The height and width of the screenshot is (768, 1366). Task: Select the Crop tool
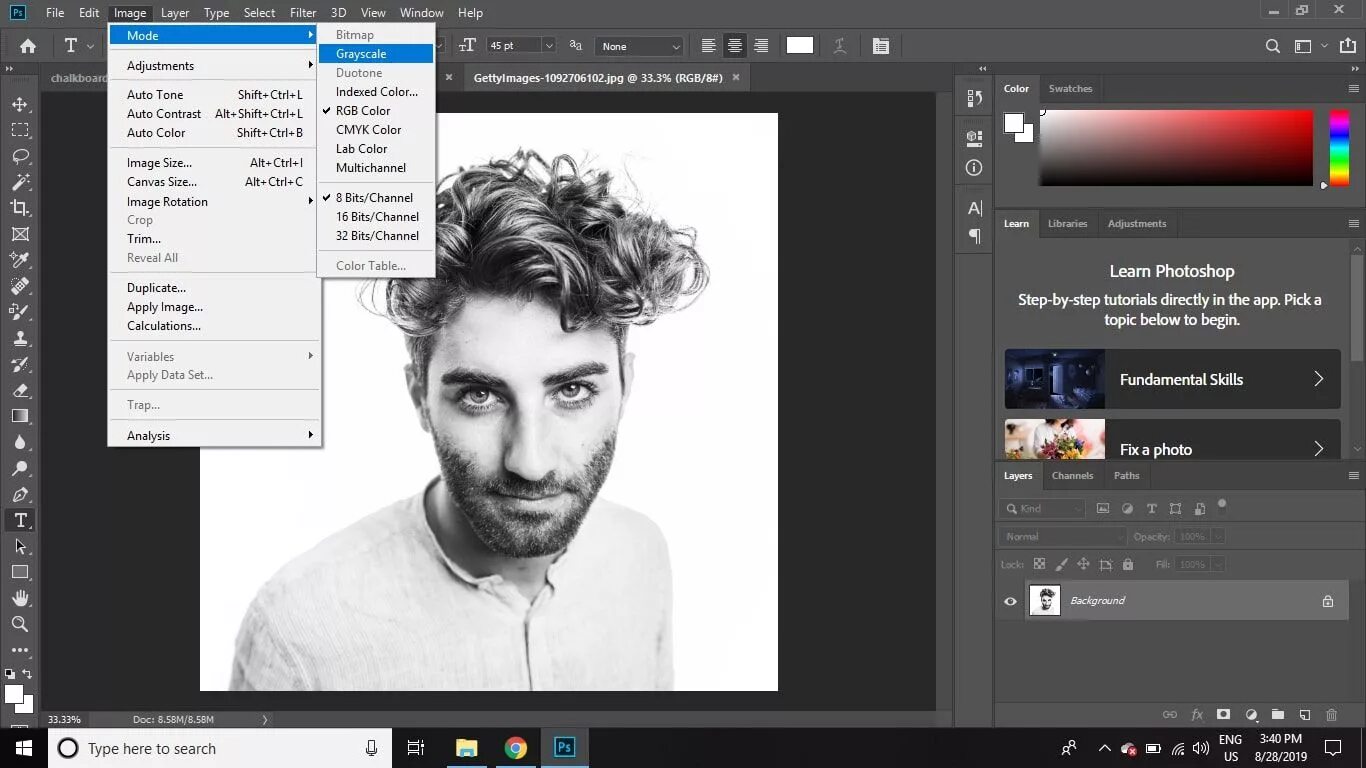point(20,208)
